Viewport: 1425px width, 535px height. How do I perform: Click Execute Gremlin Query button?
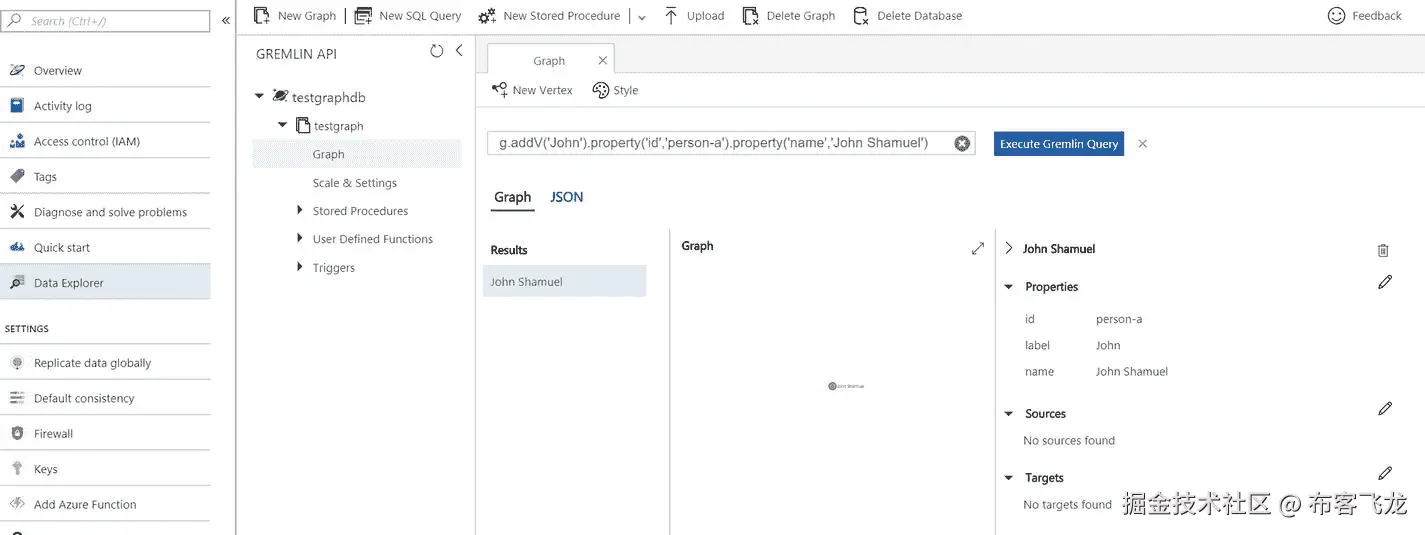[1059, 143]
